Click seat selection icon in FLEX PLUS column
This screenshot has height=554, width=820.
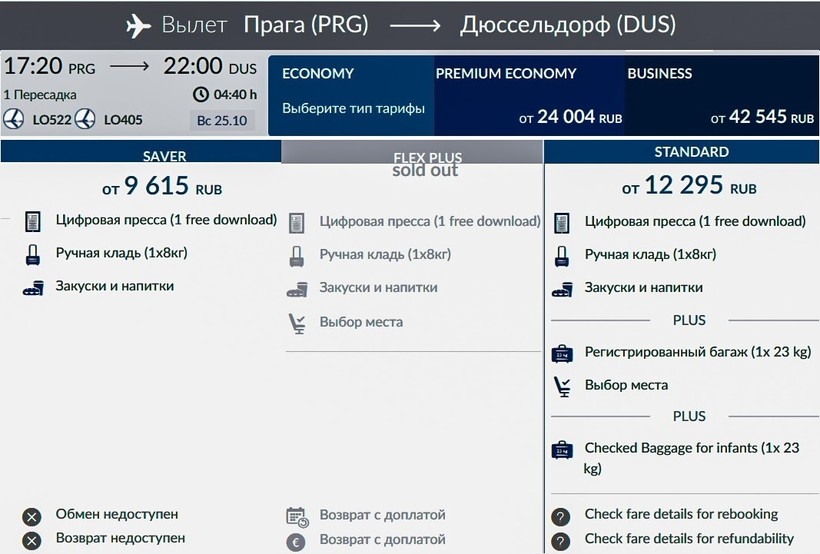(298, 323)
